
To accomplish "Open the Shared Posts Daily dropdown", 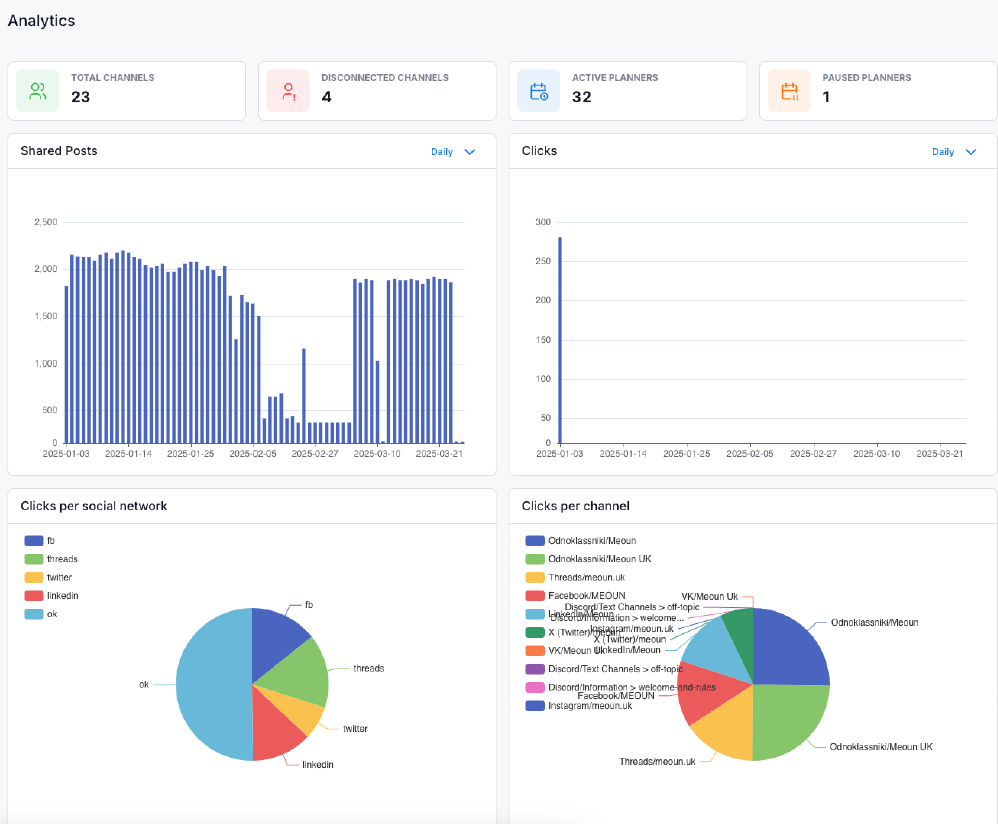I will pos(453,152).
